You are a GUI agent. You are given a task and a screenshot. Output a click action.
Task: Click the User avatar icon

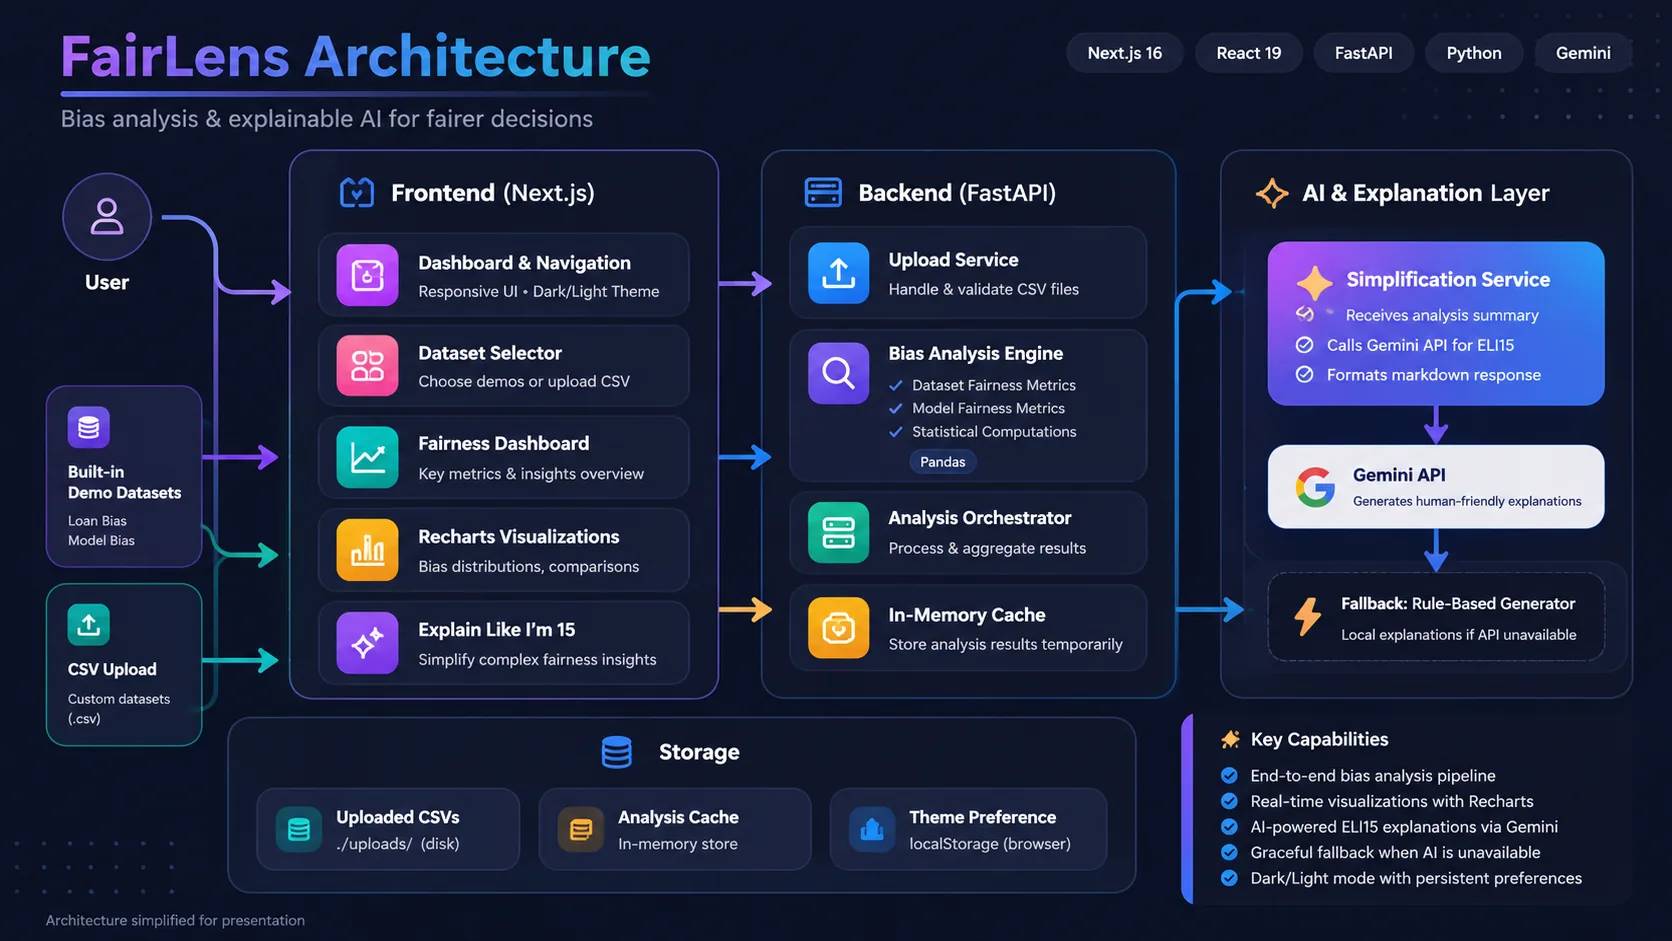[107, 217]
